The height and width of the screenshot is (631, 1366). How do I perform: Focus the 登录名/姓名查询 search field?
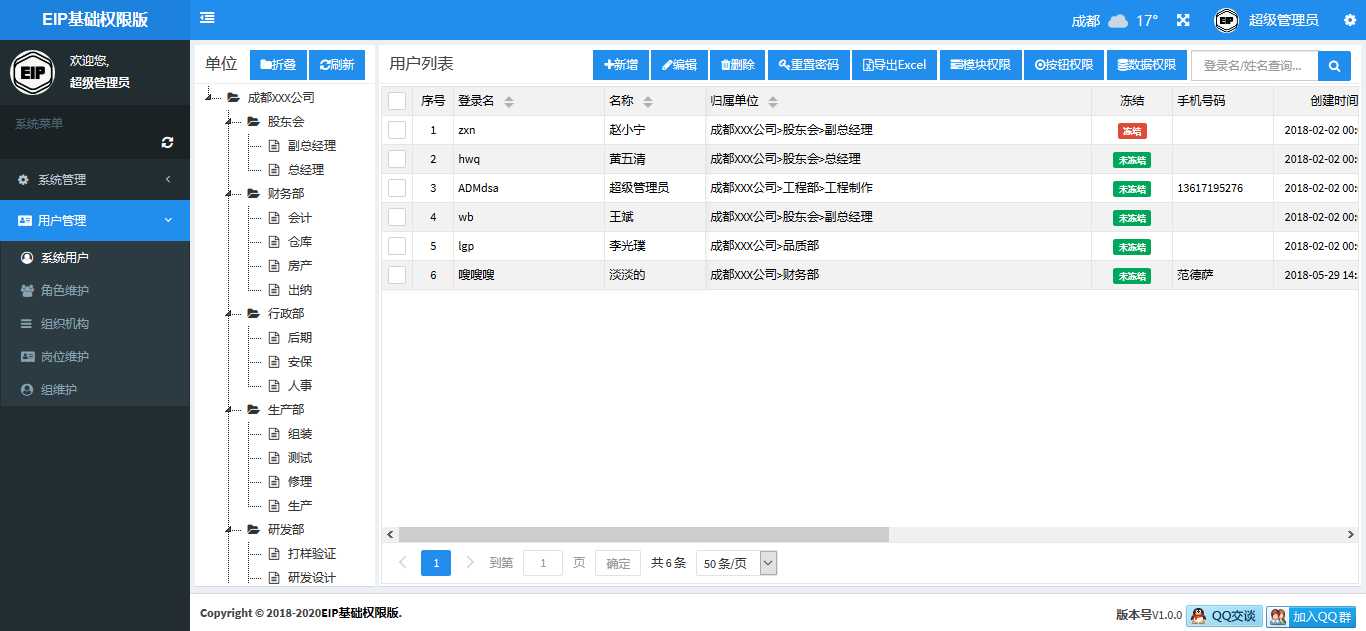(x=1254, y=66)
